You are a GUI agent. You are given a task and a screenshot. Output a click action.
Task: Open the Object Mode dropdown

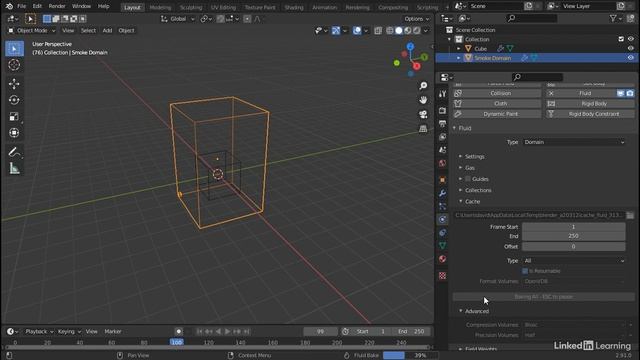point(31,31)
